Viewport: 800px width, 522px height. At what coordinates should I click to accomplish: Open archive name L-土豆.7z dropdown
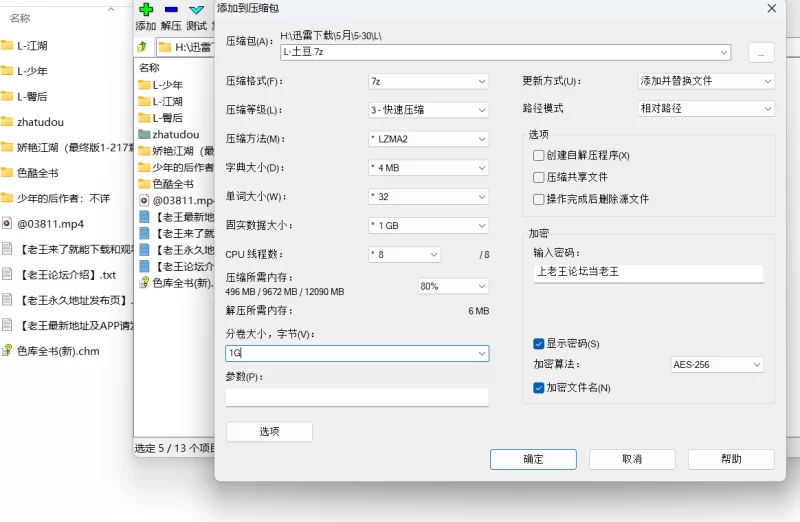tap(723, 52)
